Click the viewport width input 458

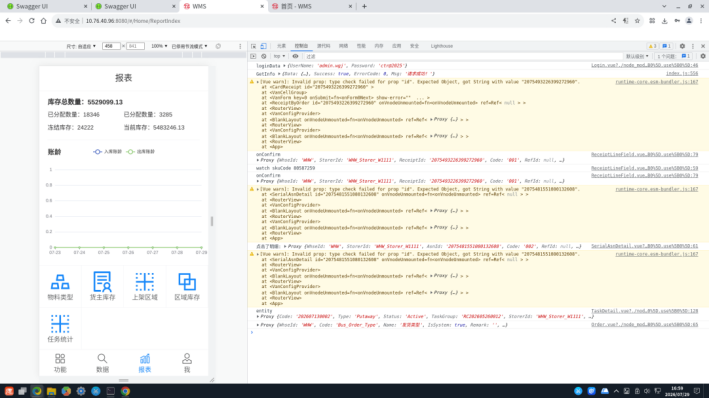point(111,46)
